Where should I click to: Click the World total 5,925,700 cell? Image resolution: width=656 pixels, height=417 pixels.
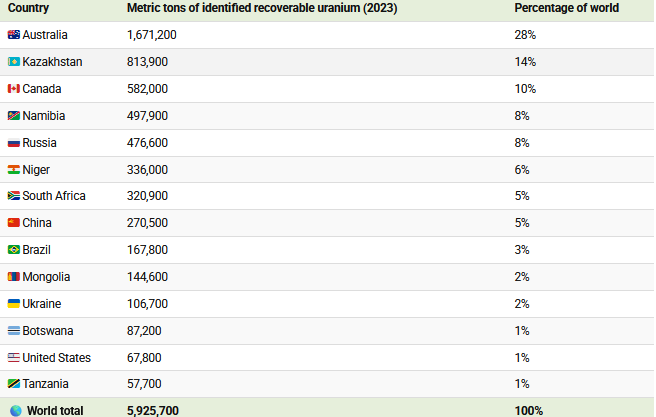153,411
